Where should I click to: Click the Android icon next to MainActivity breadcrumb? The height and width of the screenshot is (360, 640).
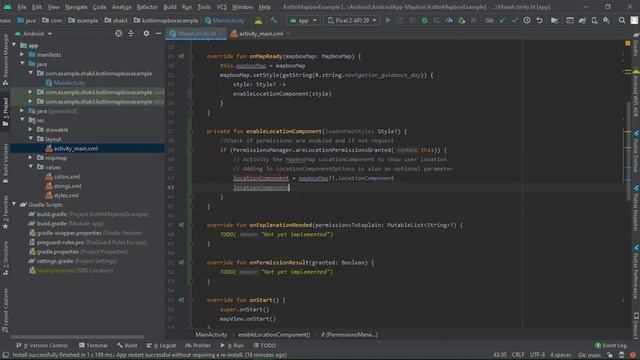coord(258,20)
